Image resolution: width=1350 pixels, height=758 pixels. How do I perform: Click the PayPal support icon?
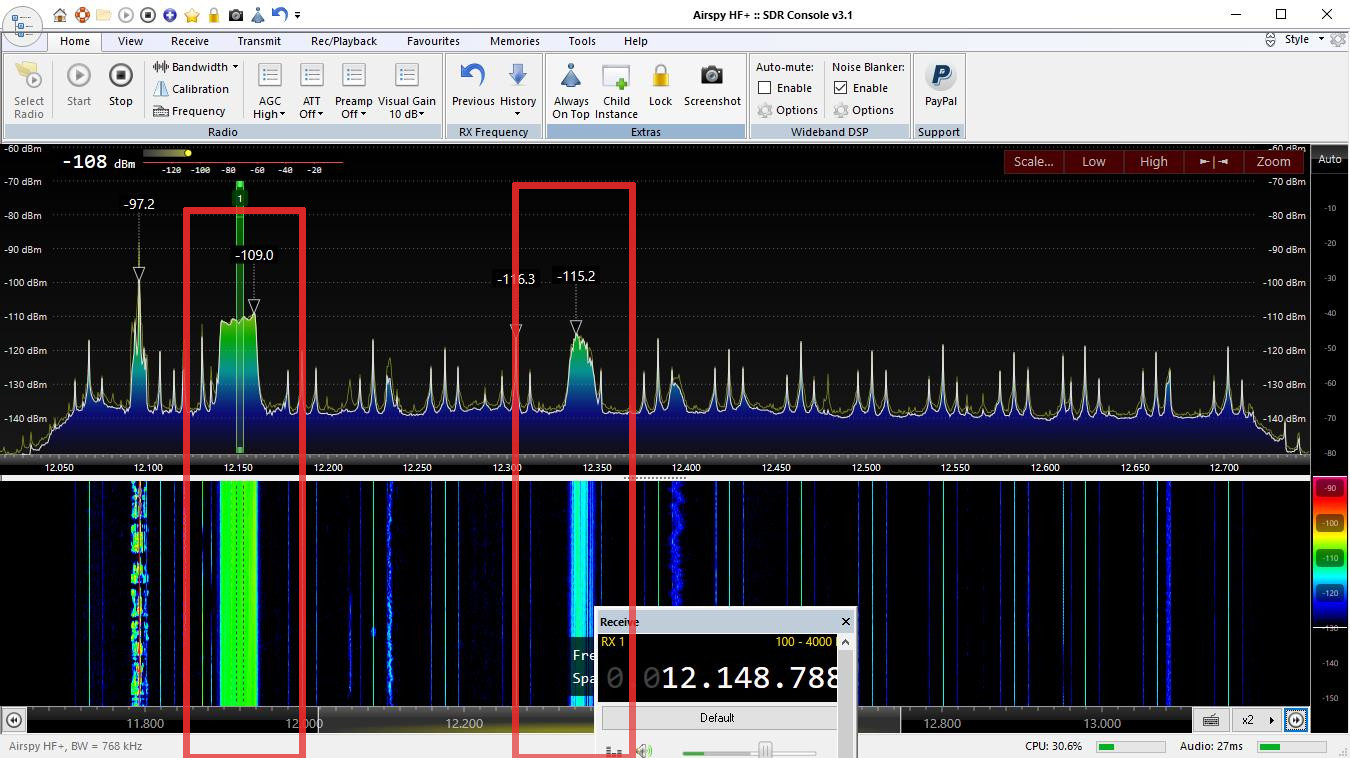point(941,84)
